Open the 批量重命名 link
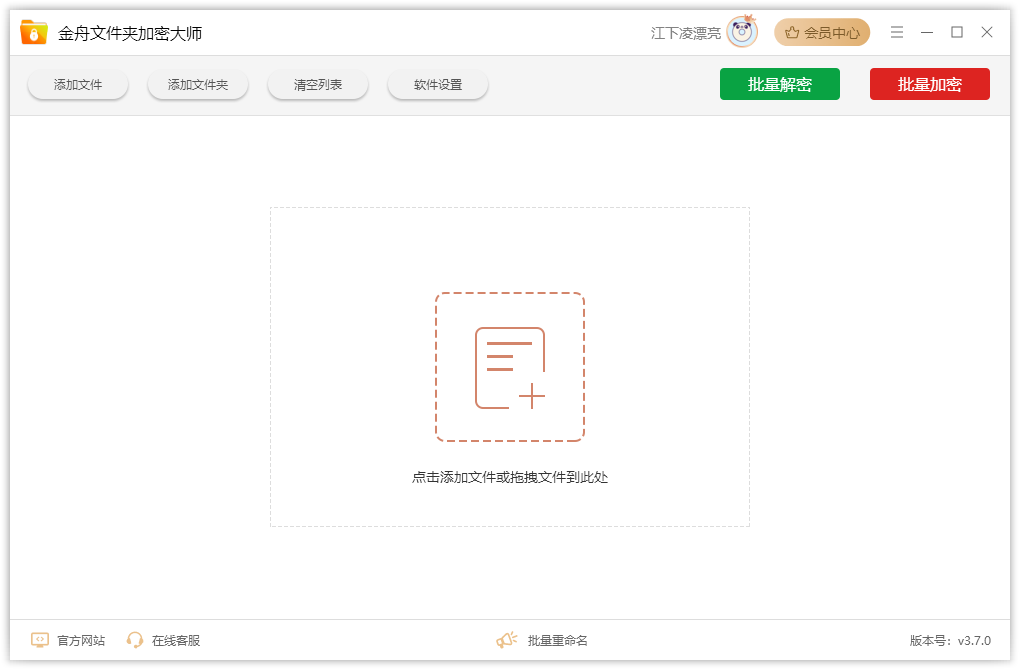The width and height of the screenshot is (1020, 670). tap(557, 641)
